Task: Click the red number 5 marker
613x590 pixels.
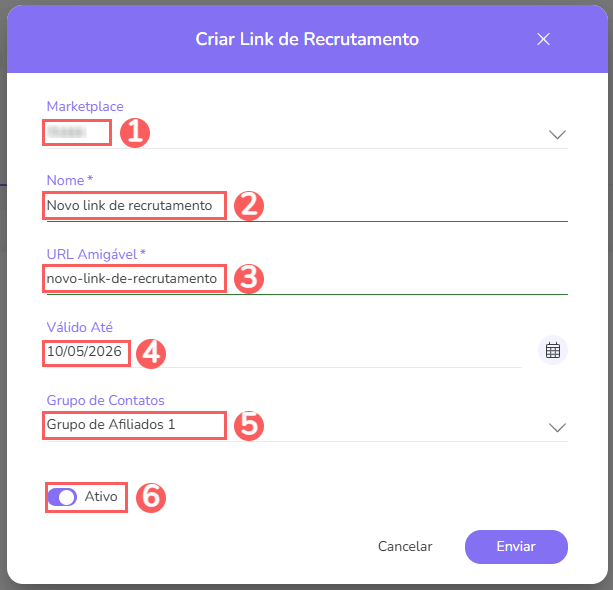Action: pyautogui.click(x=248, y=424)
